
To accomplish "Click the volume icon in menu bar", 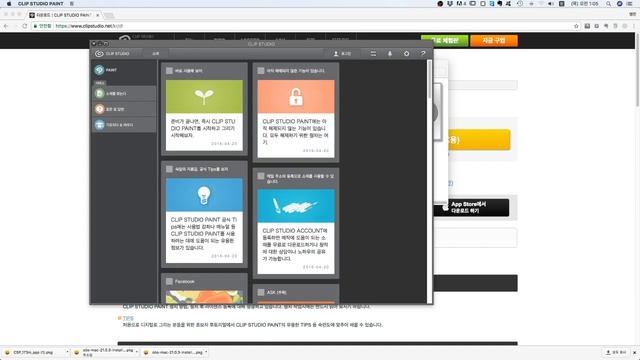I will tap(551, 4).
